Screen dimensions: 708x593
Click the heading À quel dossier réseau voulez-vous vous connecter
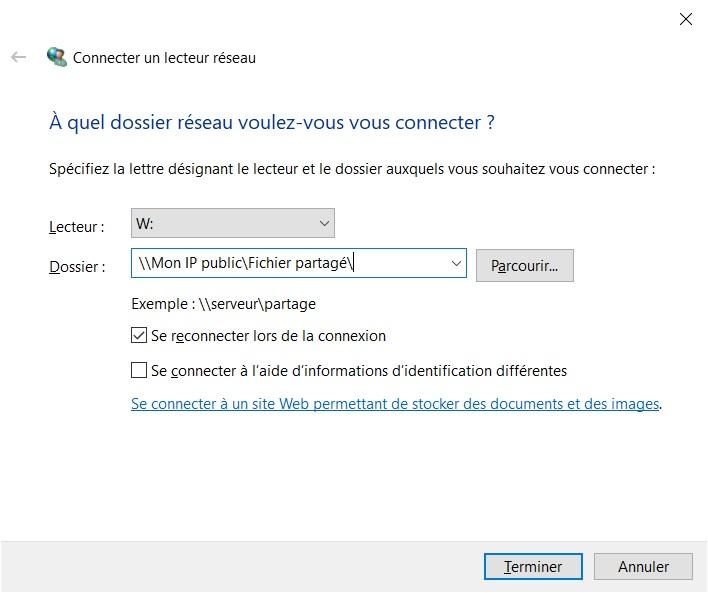point(272,123)
